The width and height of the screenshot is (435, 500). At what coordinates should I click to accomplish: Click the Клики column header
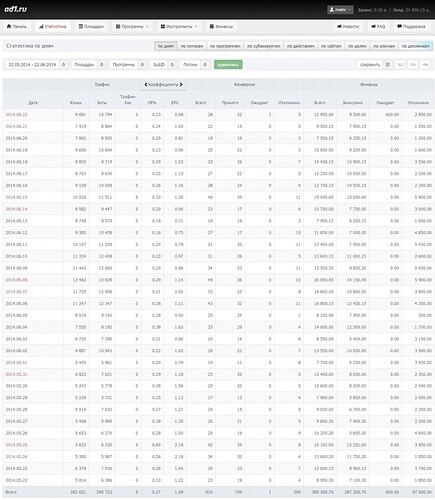(x=76, y=103)
